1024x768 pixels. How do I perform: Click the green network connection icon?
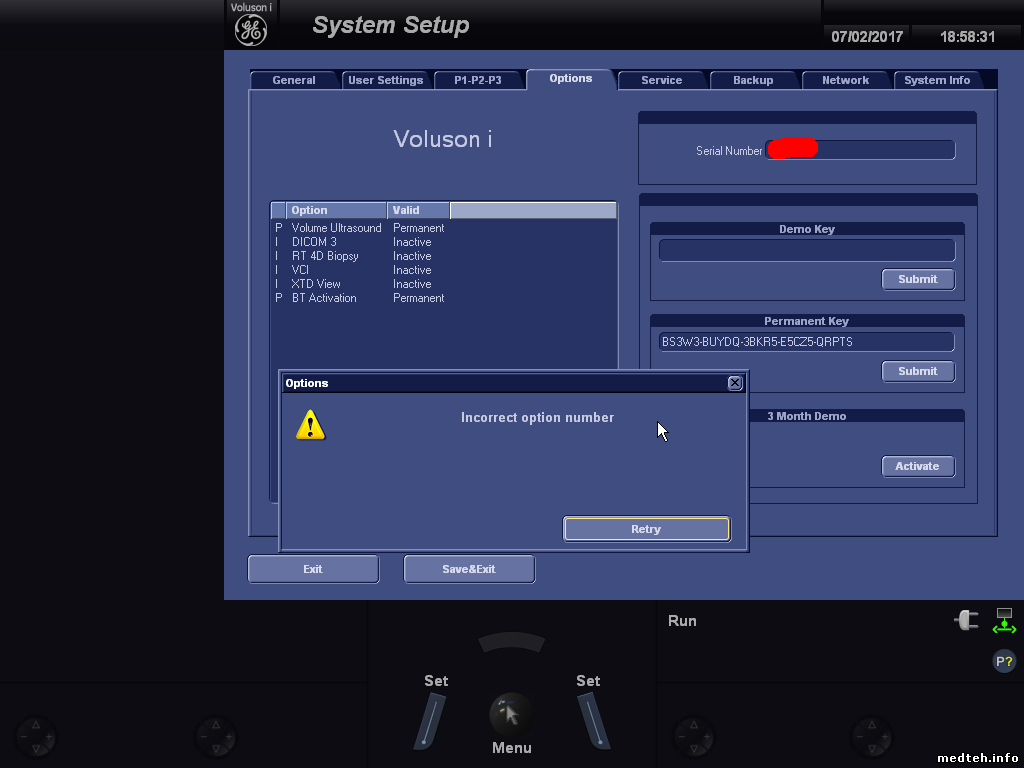click(1004, 620)
